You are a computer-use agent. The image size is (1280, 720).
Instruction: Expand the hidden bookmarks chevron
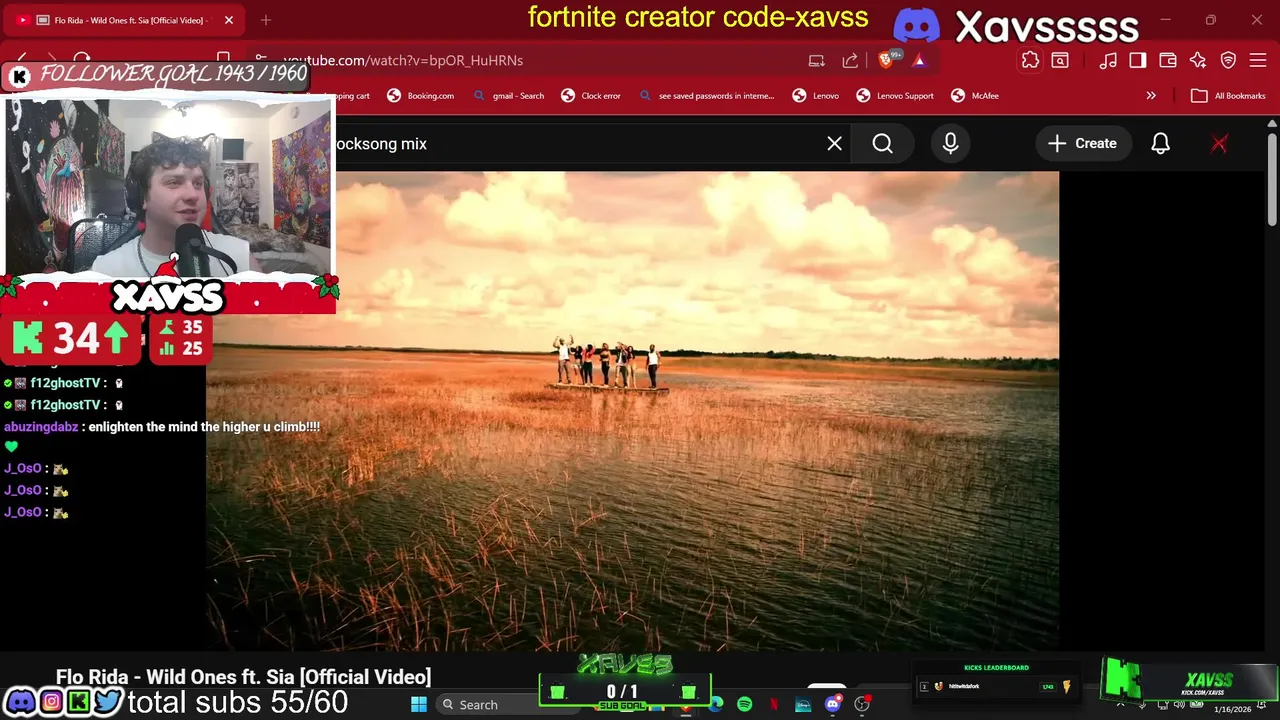(1151, 96)
